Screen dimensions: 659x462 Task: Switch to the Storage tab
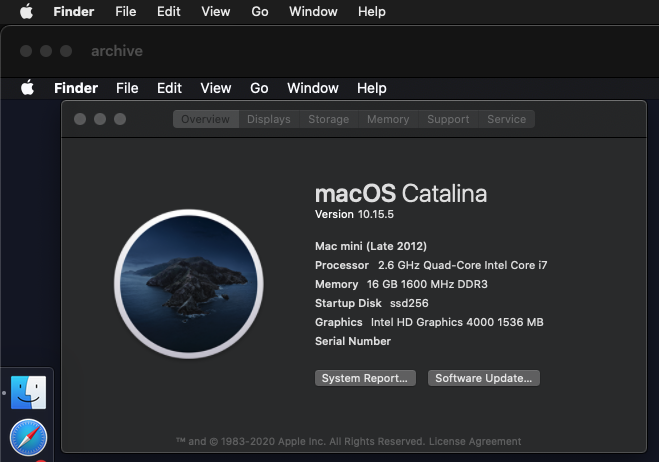click(329, 119)
